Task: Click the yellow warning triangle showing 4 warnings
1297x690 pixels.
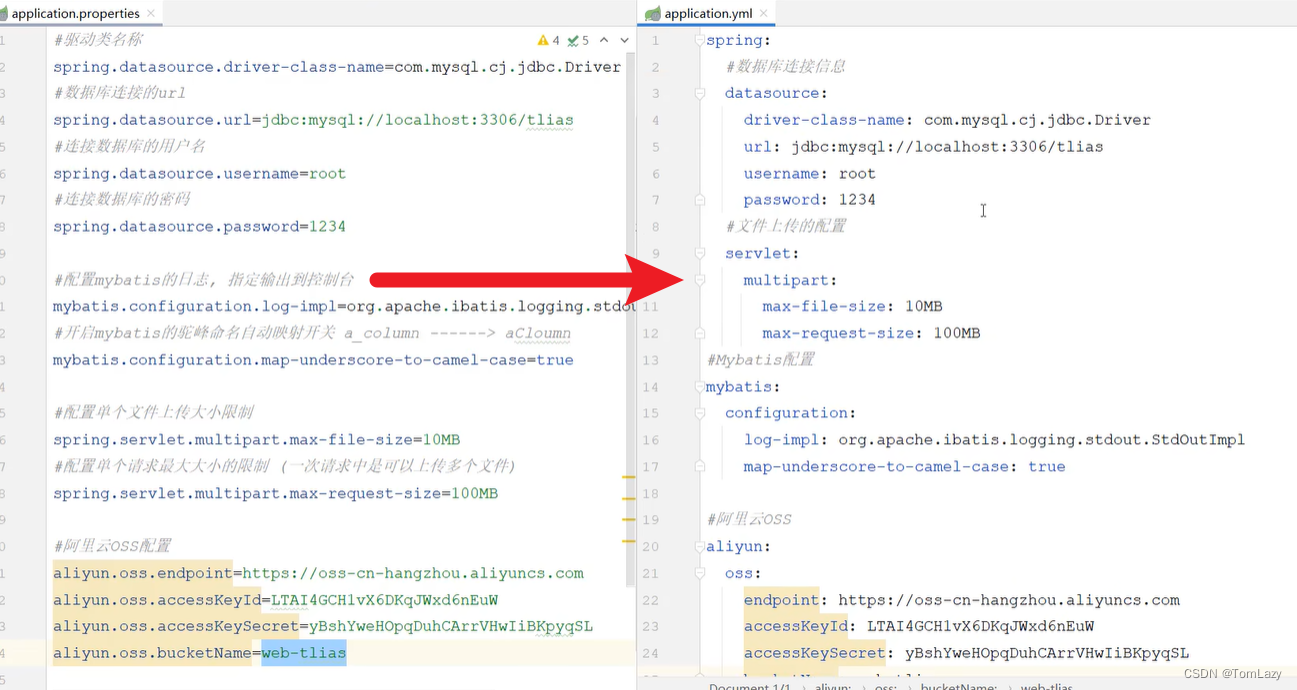Action: coord(545,40)
